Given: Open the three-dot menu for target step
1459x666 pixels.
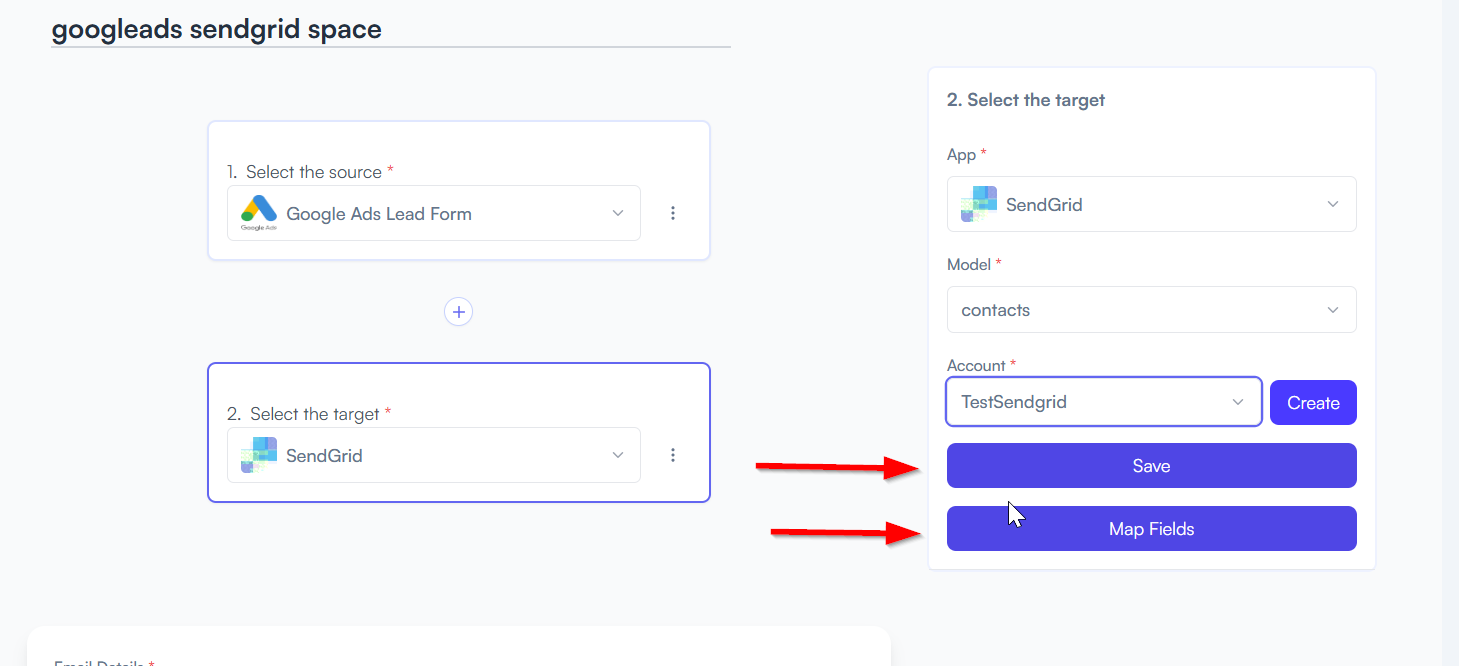Looking at the screenshot, I should pyautogui.click(x=673, y=455).
